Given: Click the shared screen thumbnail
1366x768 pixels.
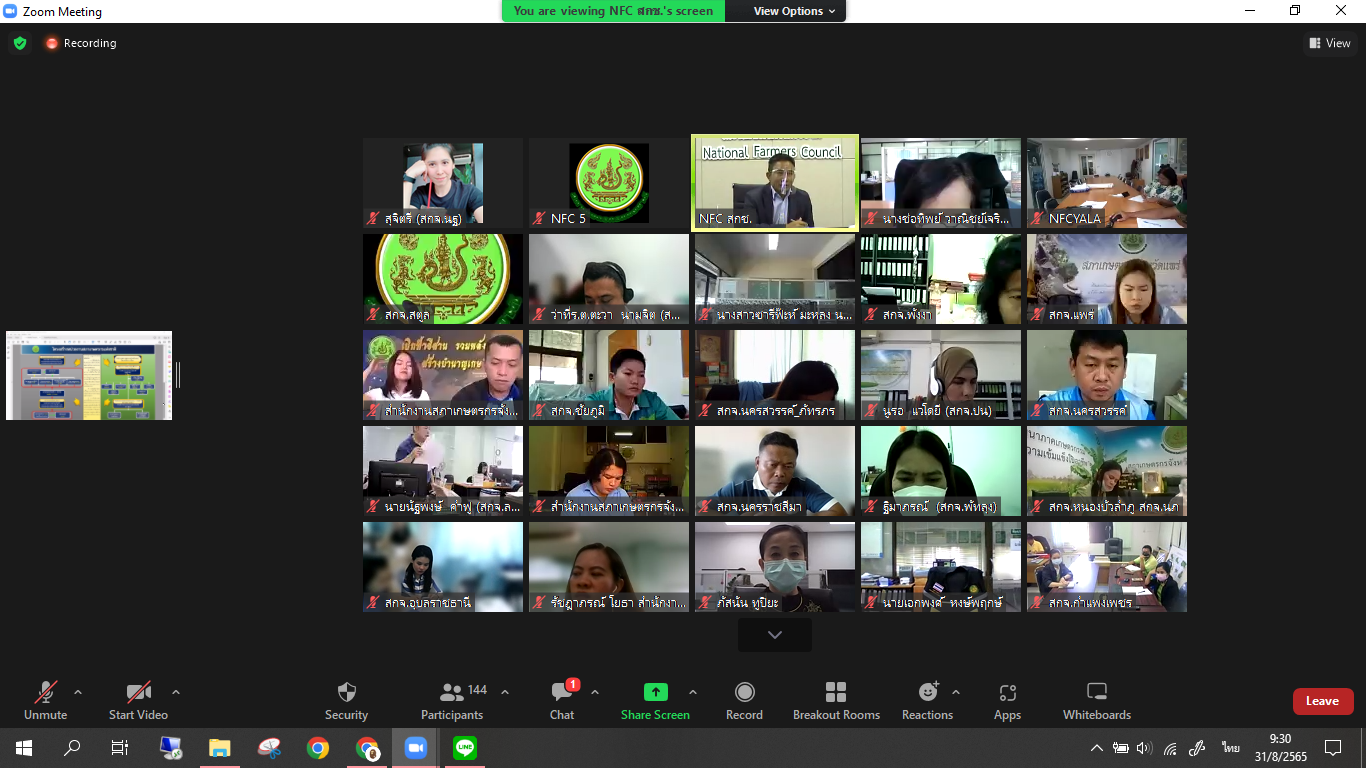Looking at the screenshot, I should point(89,375).
